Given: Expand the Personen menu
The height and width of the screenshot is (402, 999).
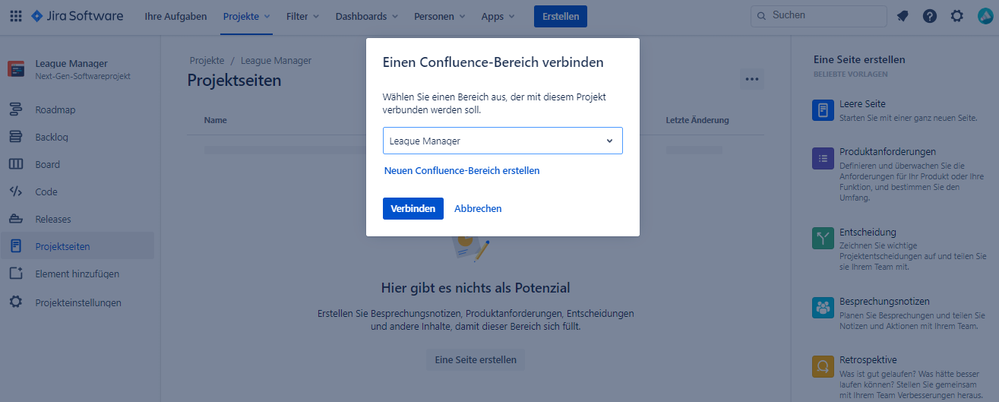Looking at the screenshot, I should (x=440, y=17).
